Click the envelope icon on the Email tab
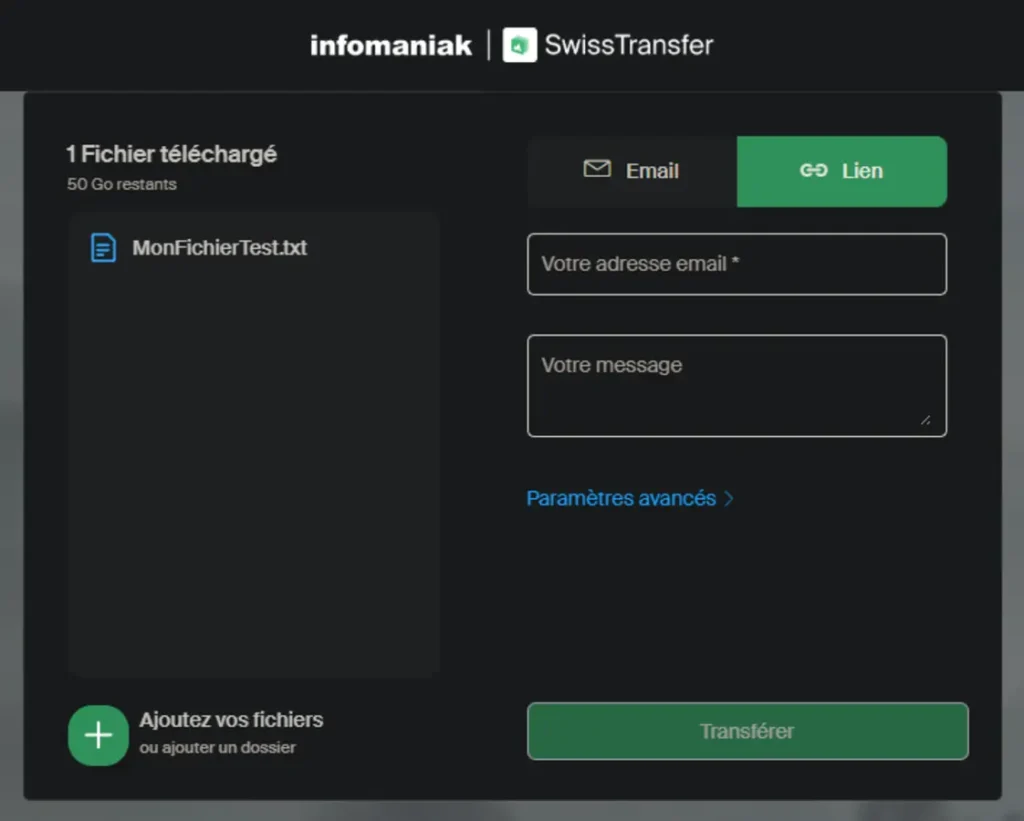This screenshot has height=821, width=1024. (597, 169)
